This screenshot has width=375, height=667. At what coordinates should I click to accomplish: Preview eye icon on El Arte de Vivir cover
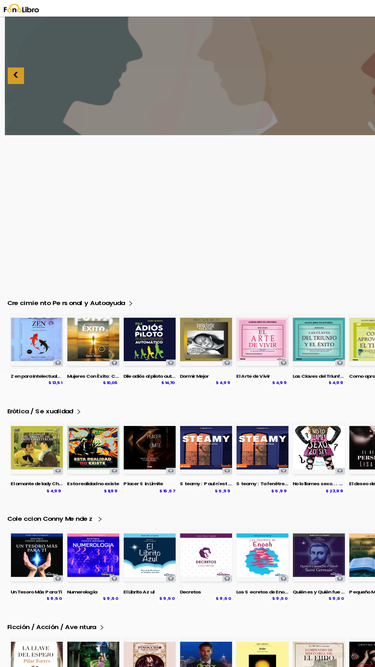(284, 363)
